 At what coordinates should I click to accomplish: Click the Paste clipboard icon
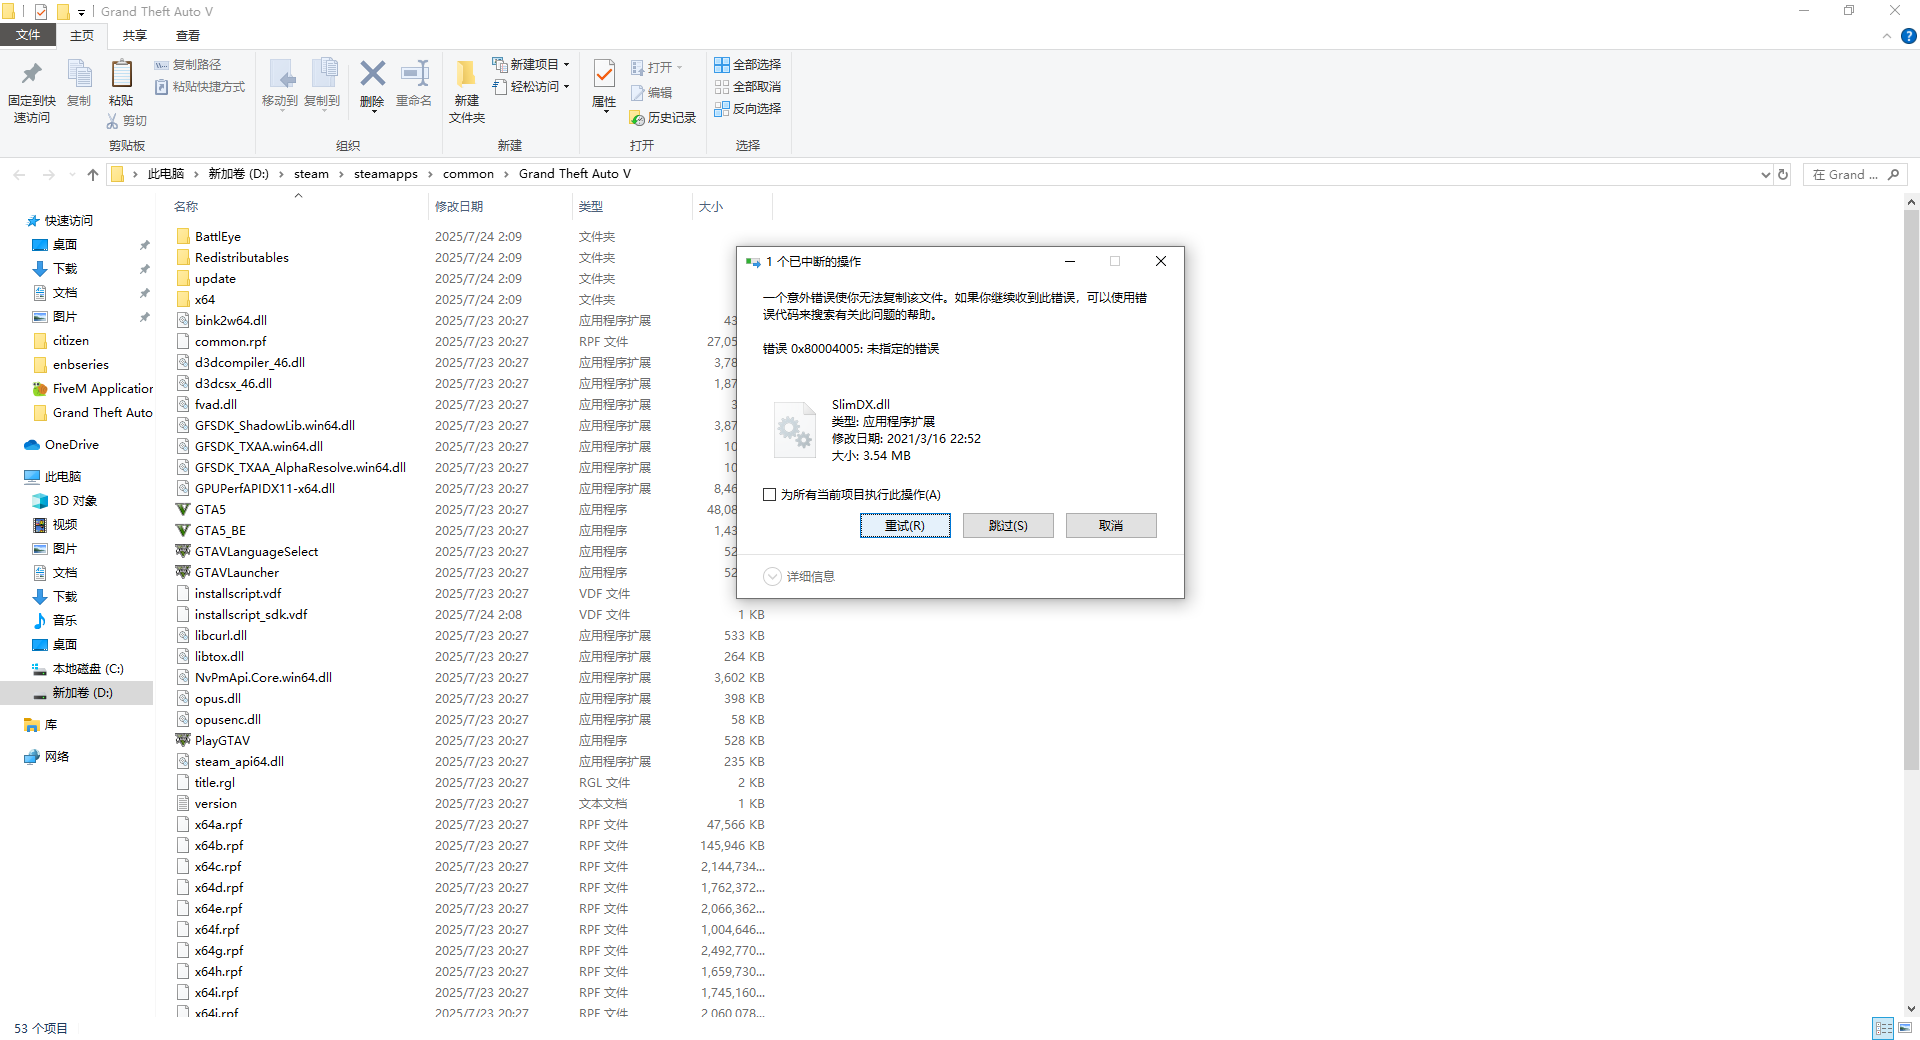(x=121, y=75)
